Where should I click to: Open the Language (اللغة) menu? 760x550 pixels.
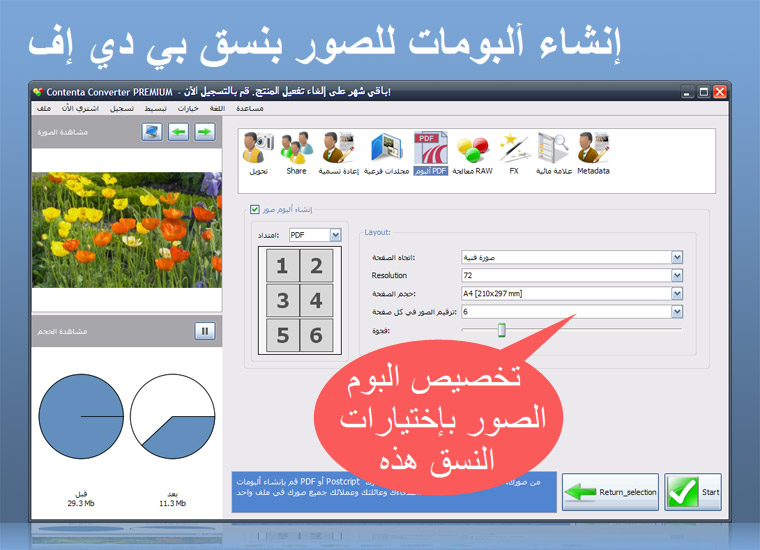pyautogui.click(x=217, y=109)
